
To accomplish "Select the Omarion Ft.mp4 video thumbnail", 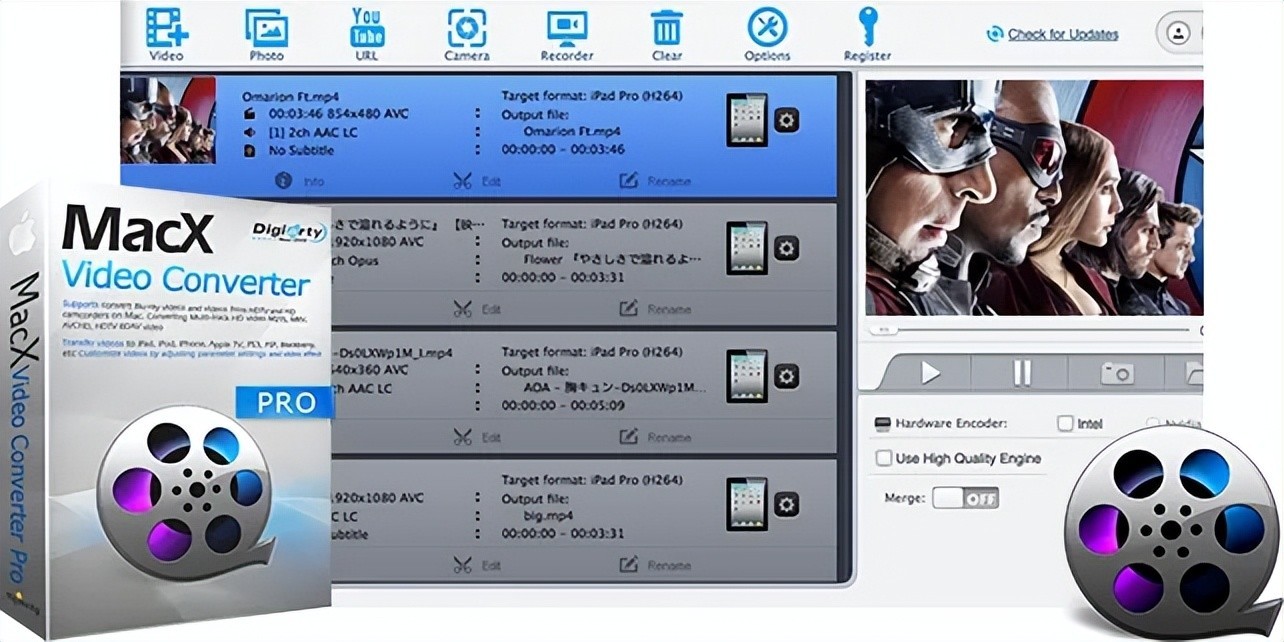I will coord(168,119).
